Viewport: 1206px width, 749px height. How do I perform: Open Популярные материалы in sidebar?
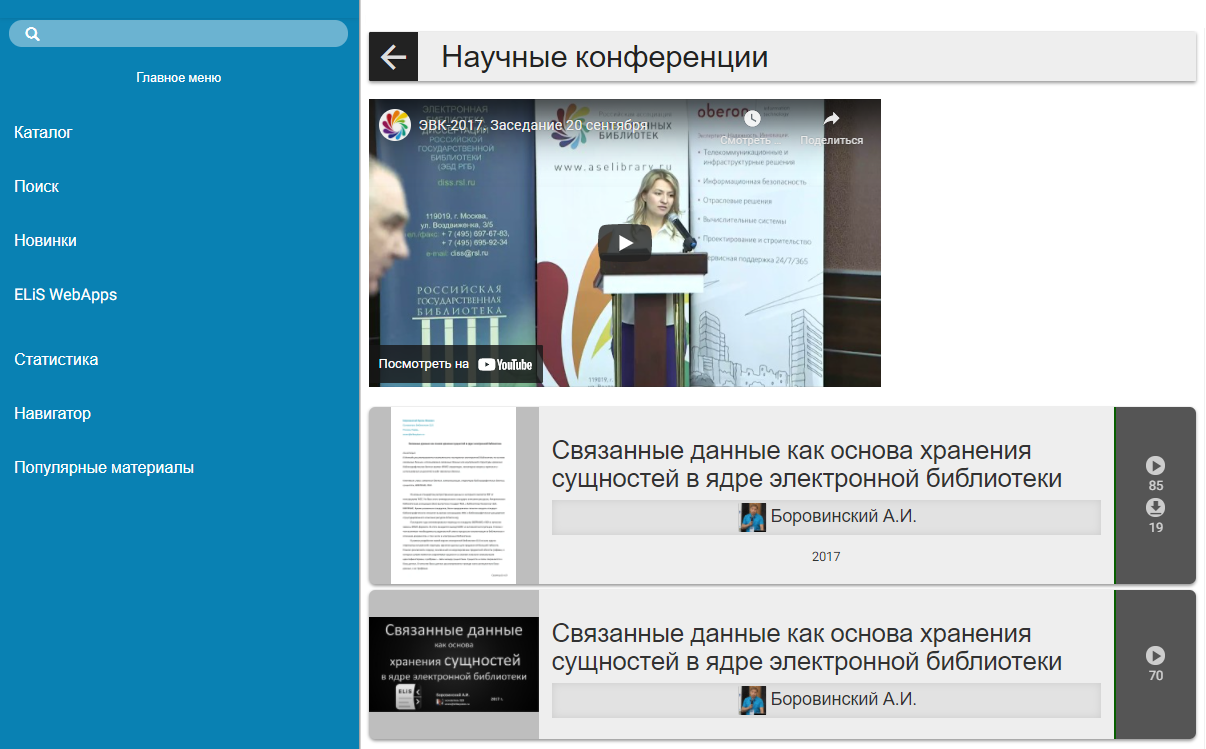point(104,467)
